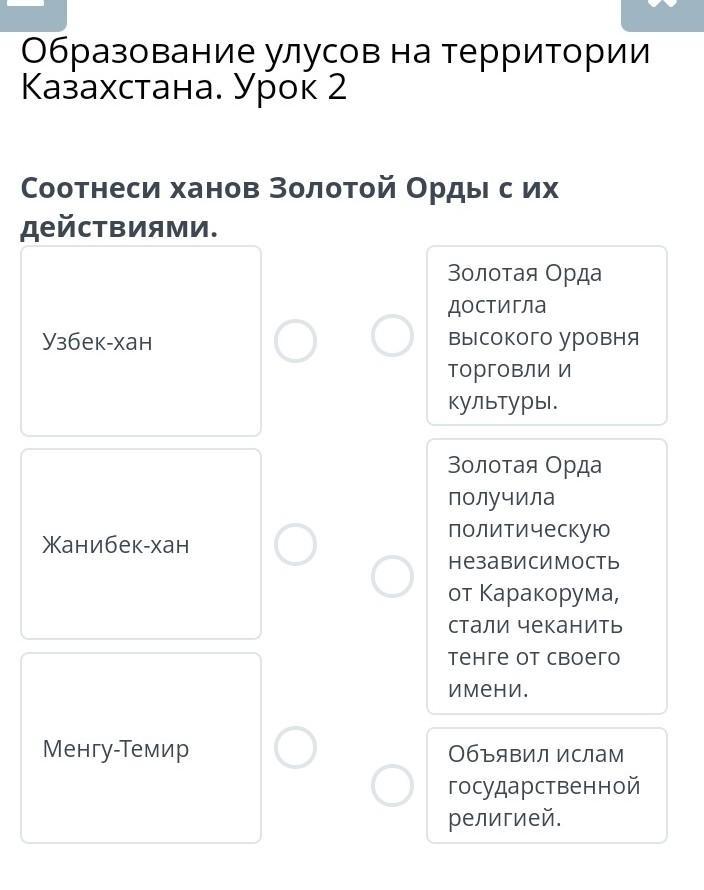Click the 'высокого уровня торговли и культуры' answer card
This screenshot has height=890, width=704.
tap(547, 335)
